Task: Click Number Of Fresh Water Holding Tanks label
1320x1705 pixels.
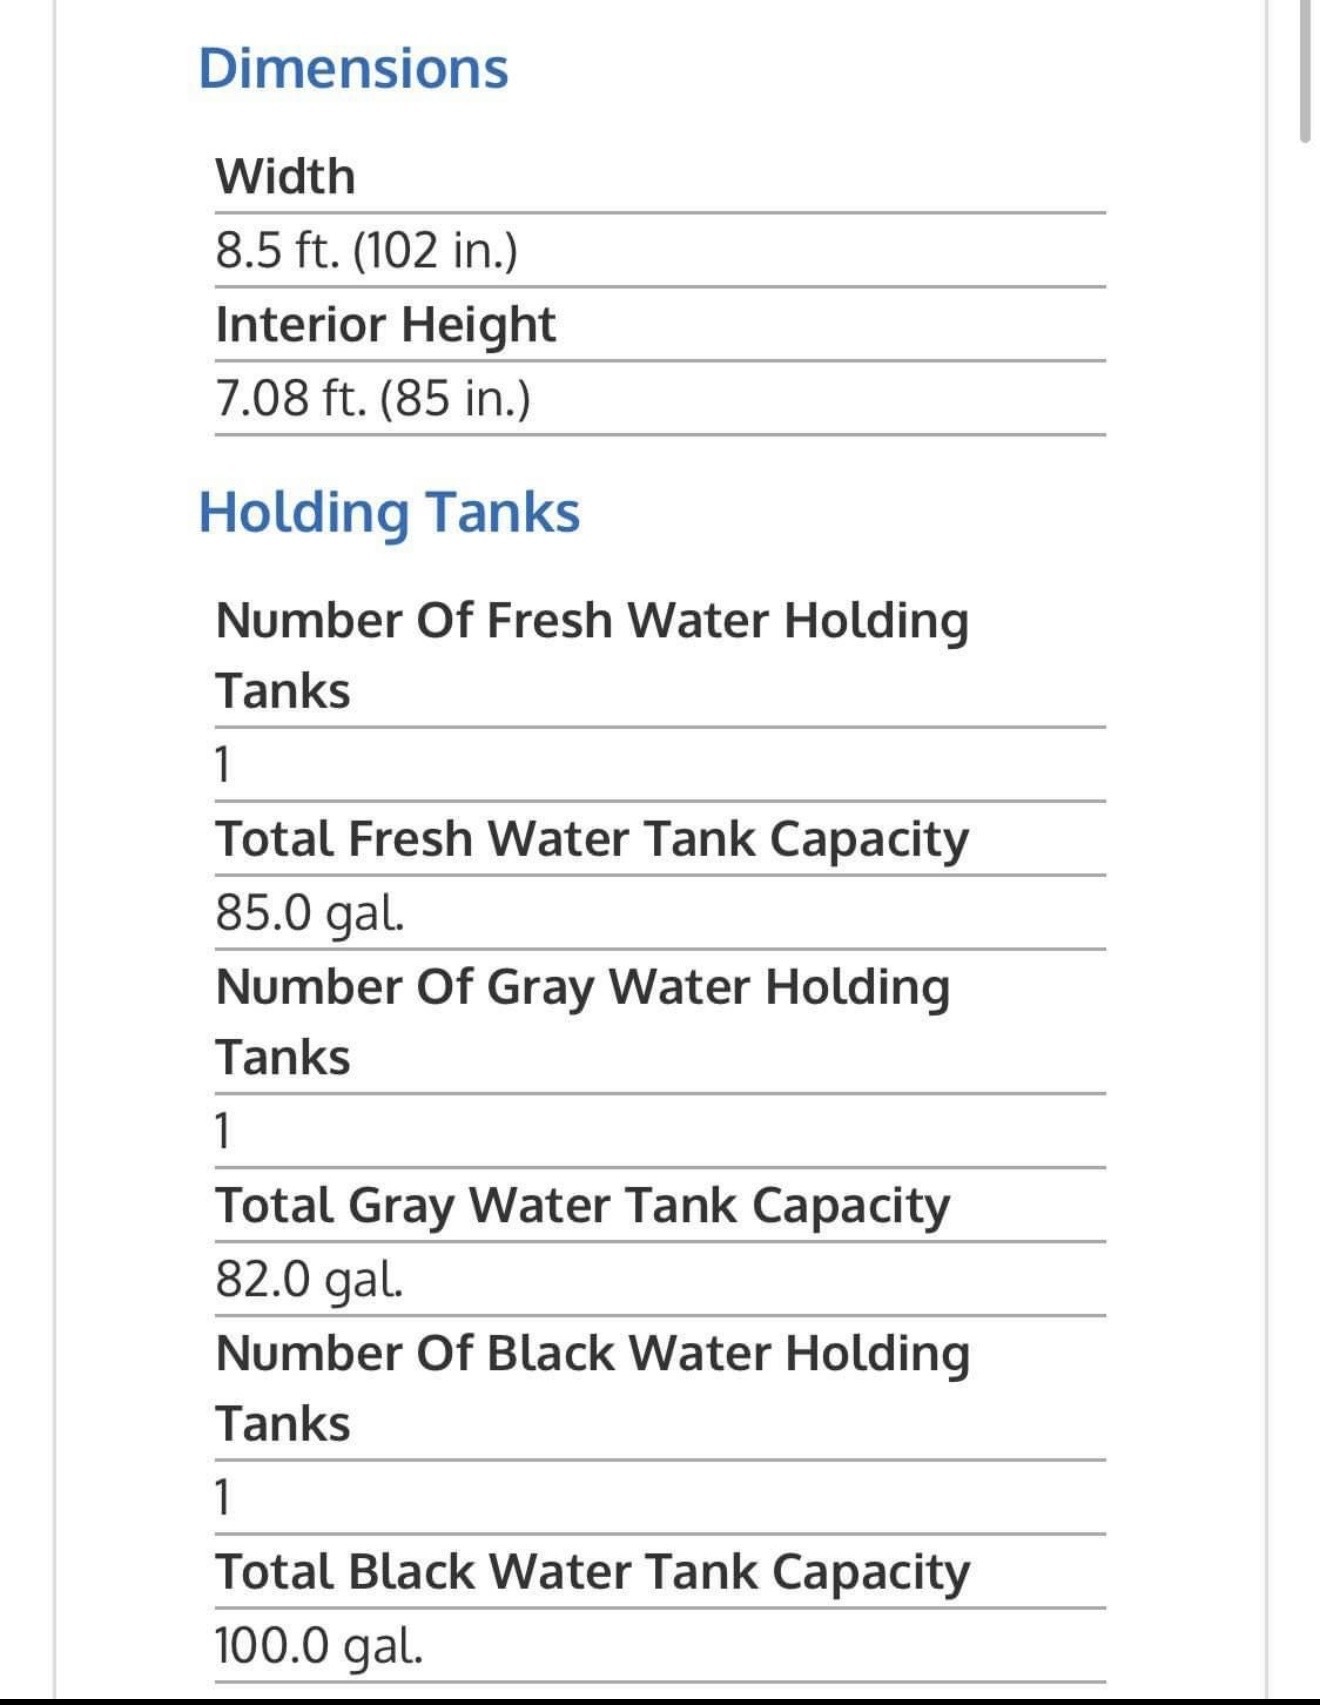Action: coord(592,655)
